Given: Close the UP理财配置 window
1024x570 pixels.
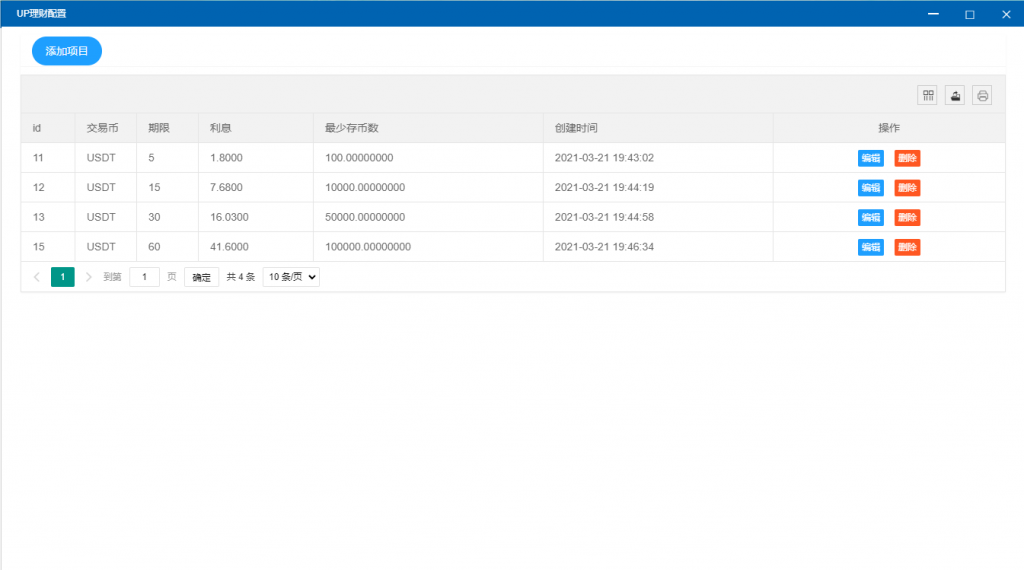Looking at the screenshot, I should pyautogui.click(x=1006, y=14).
